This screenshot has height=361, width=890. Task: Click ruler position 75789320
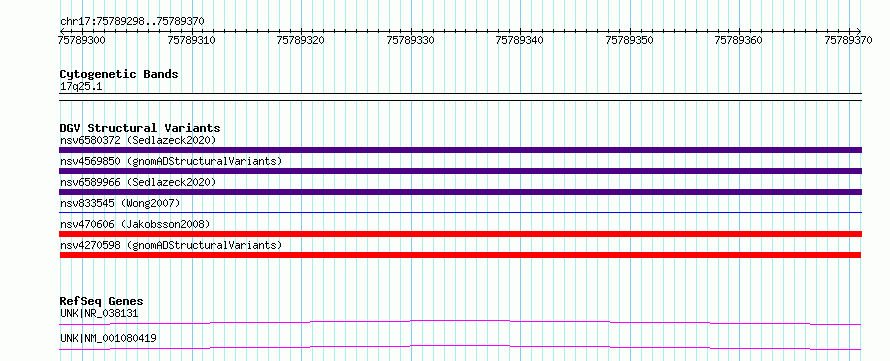[301, 40]
